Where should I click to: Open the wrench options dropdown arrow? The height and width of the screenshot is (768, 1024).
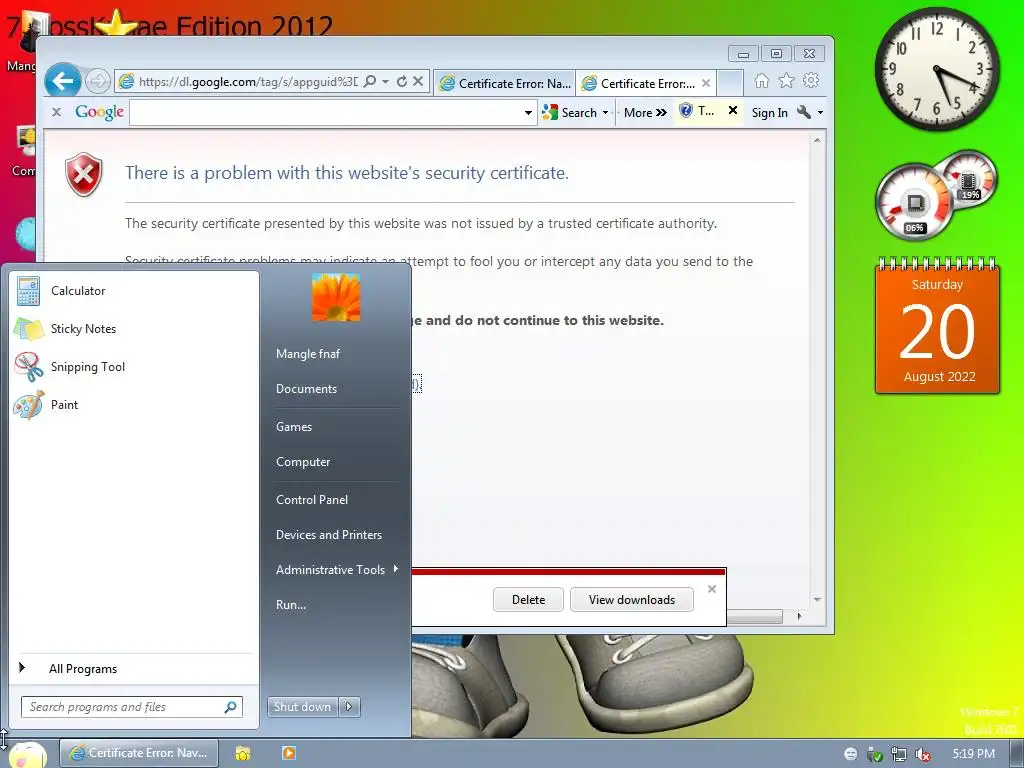tap(820, 113)
